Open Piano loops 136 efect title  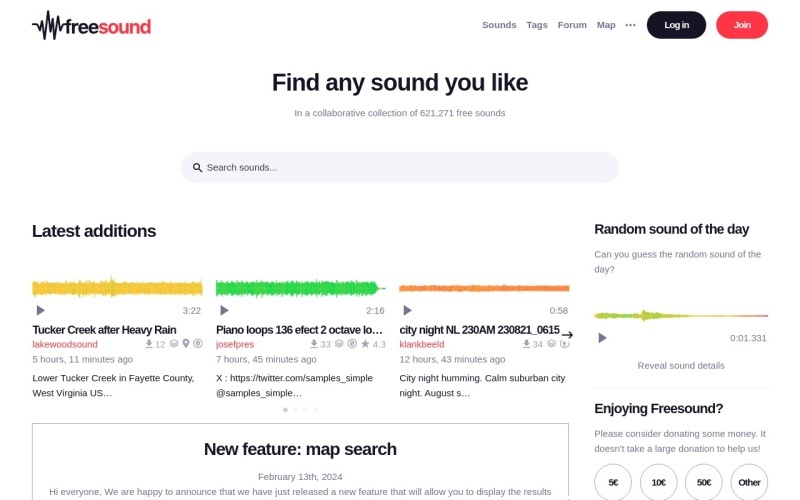click(299, 330)
